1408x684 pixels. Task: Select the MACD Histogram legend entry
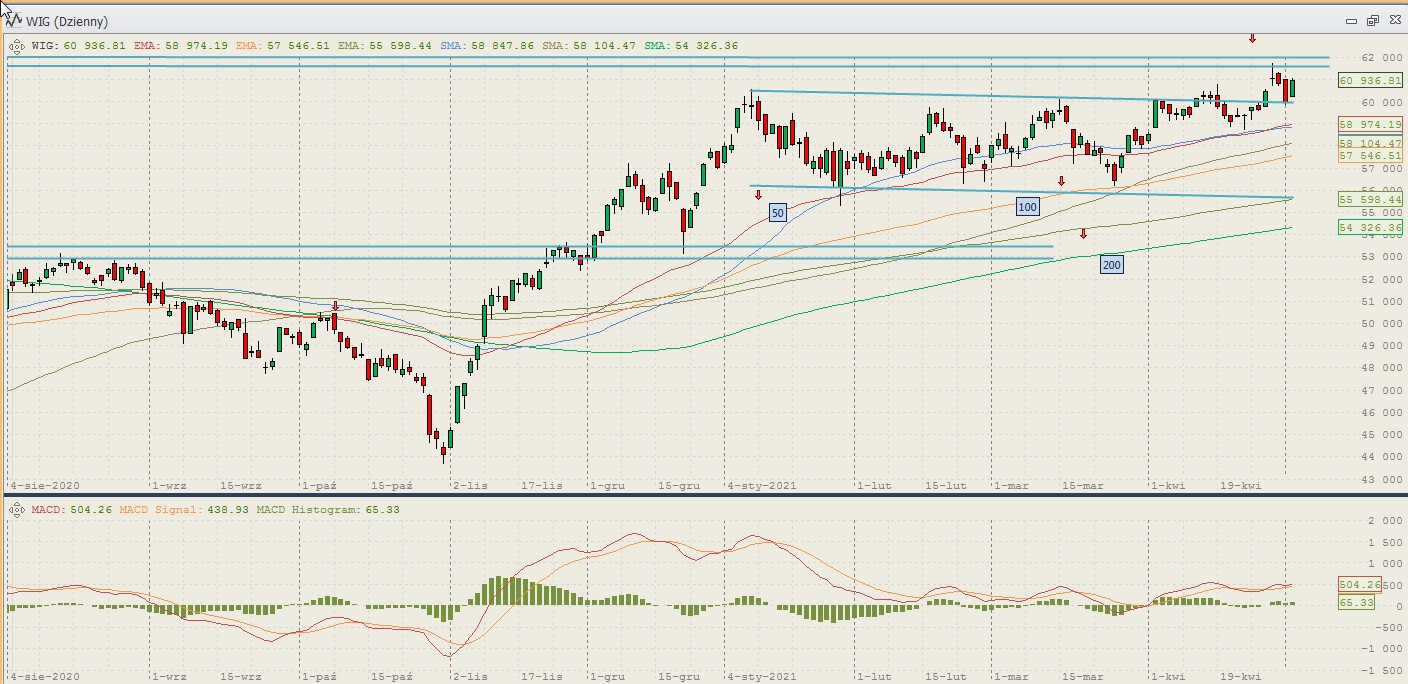click(327, 510)
